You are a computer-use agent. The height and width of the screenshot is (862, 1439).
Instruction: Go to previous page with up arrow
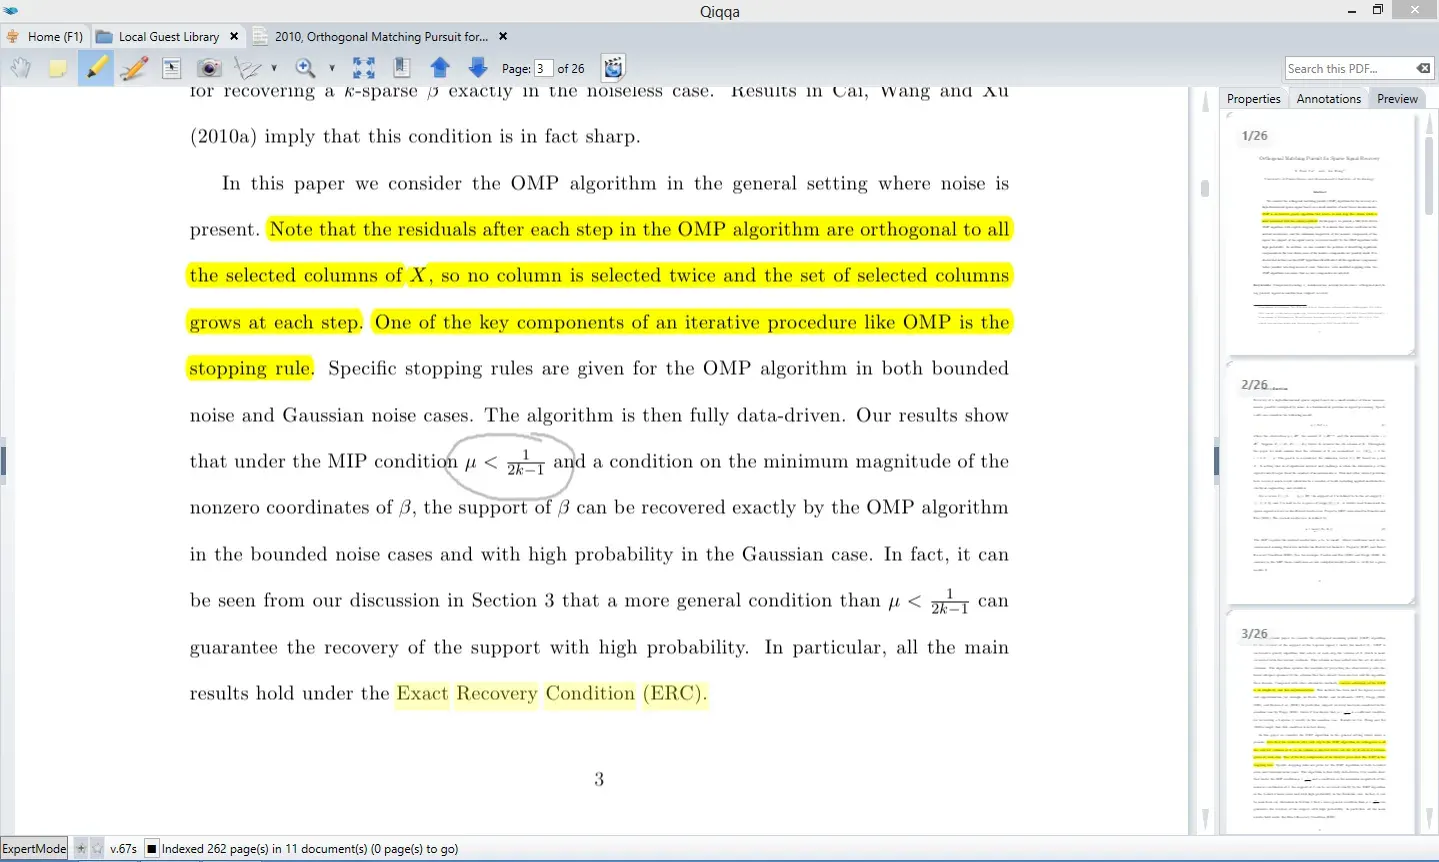pyautogui.click(x=440, y=68)
